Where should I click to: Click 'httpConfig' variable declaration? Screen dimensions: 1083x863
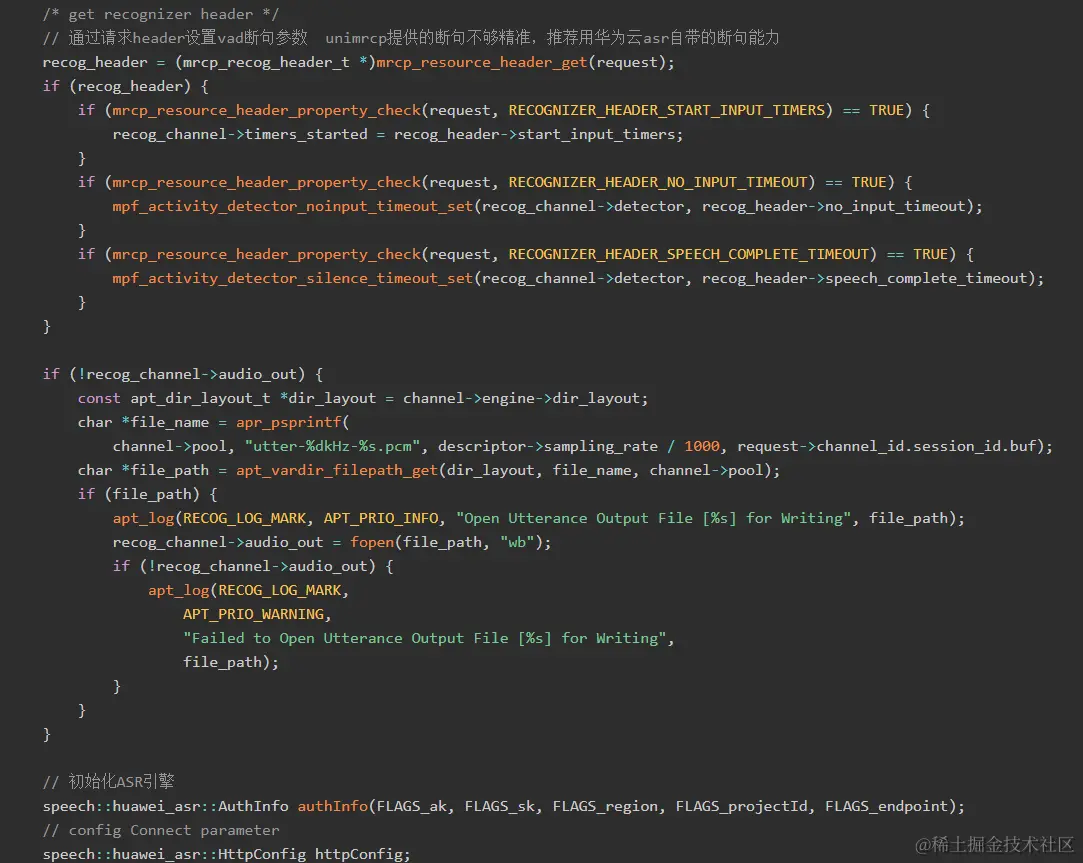click(x=358, y=854)
